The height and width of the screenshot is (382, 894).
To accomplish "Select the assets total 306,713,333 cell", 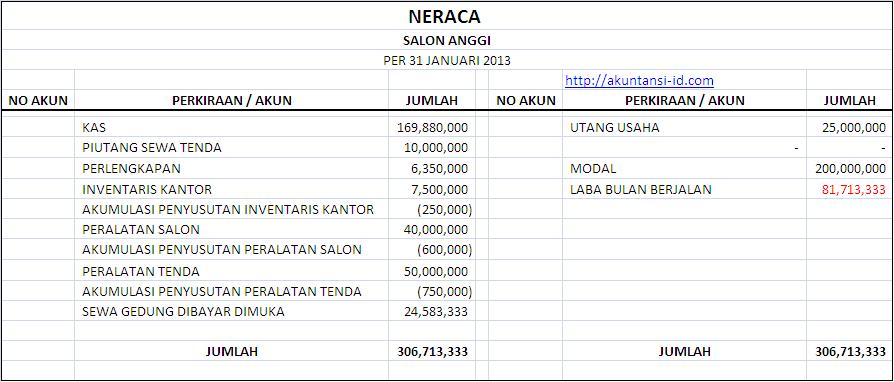I will [x=432, y=352].
